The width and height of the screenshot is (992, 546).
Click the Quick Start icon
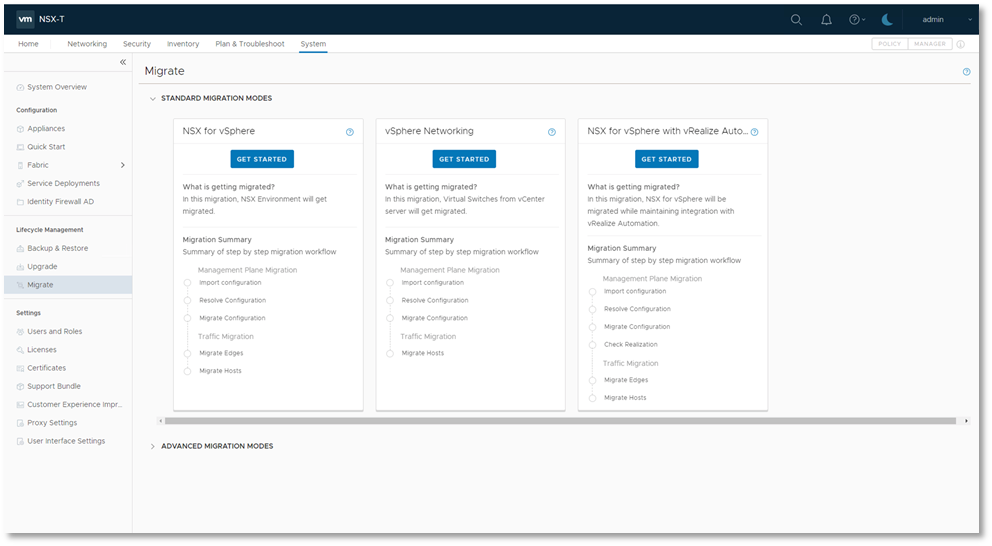click(x=20, y=147)
